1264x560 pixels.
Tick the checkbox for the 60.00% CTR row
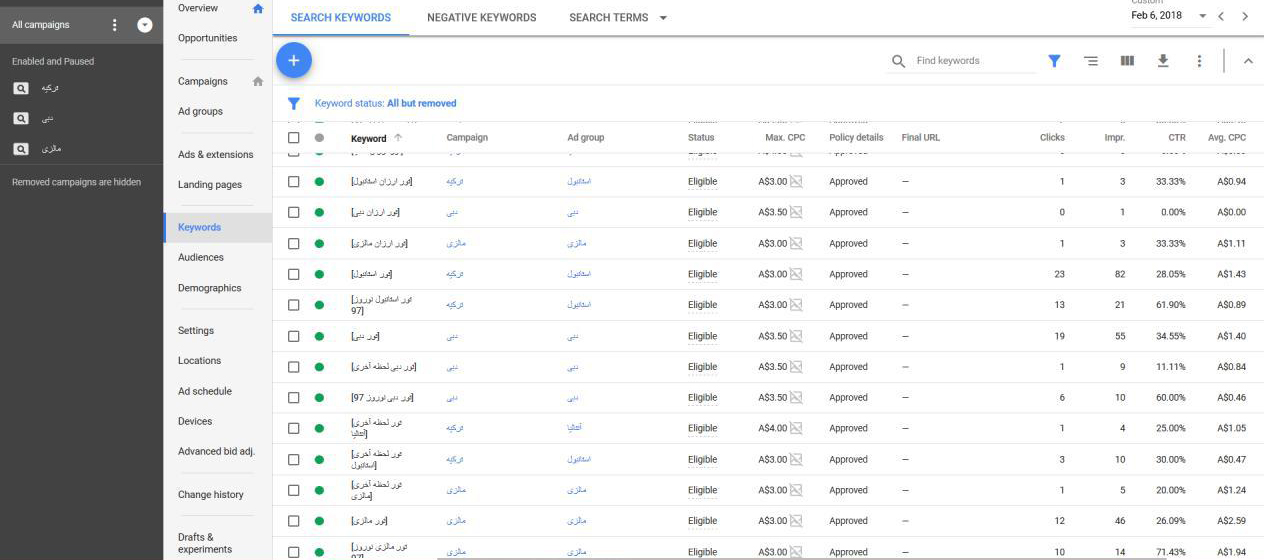point(294,397)
